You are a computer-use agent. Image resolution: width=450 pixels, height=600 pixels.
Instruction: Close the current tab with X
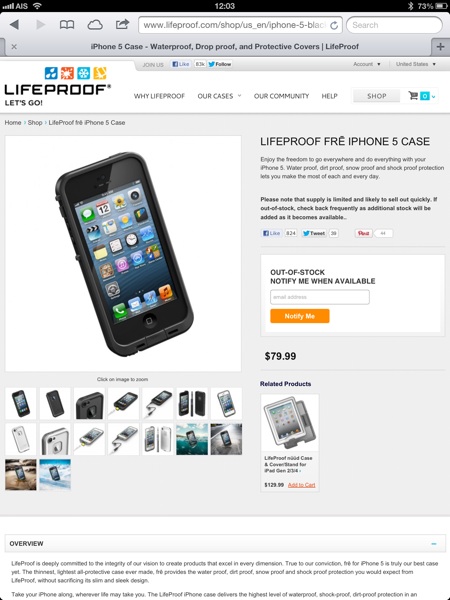(x=14, y=47)
